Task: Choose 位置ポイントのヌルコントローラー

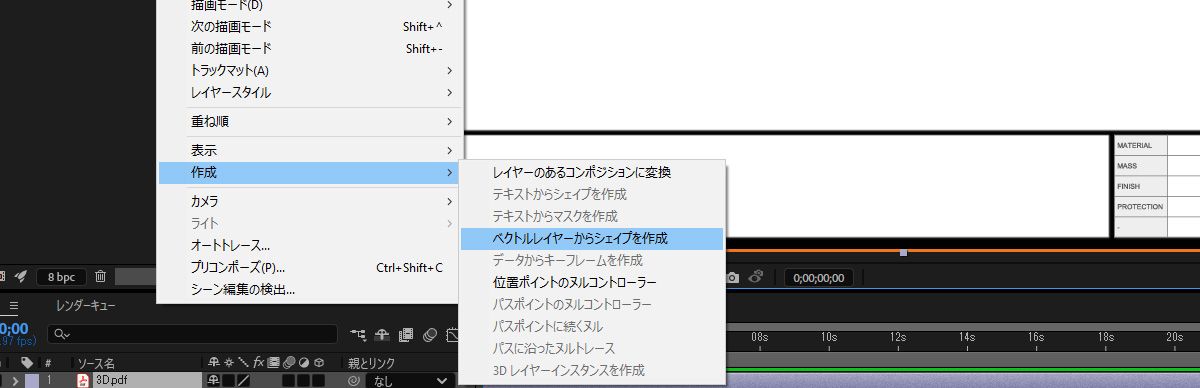Action: 592,282
